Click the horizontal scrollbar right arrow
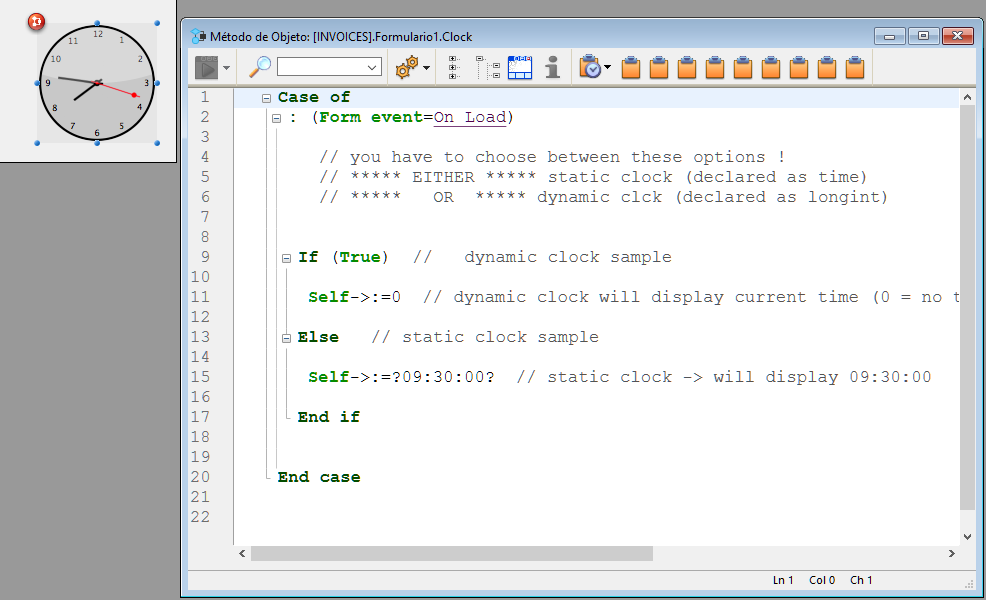Image resolution: width=986 pixels, height=600 pixels. [951, 553]
